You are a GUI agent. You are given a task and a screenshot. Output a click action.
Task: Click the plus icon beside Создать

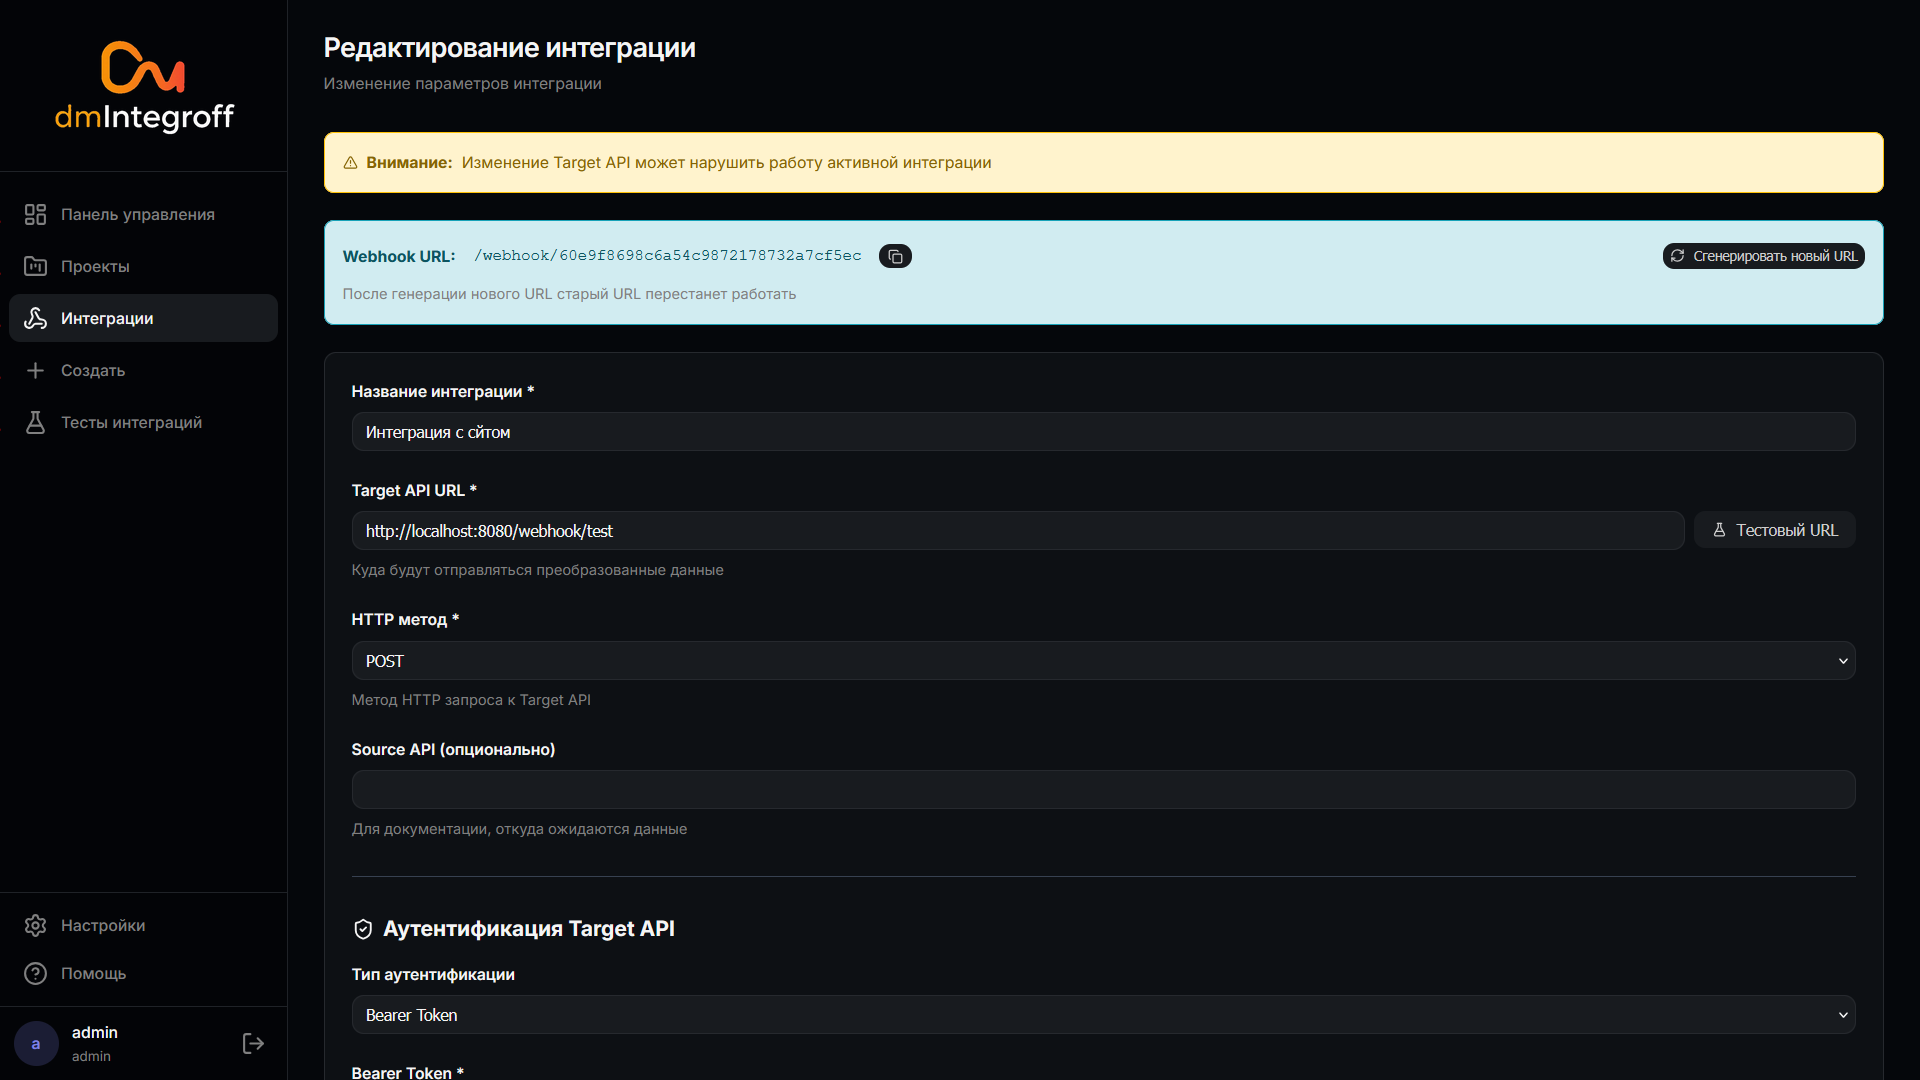36,371
